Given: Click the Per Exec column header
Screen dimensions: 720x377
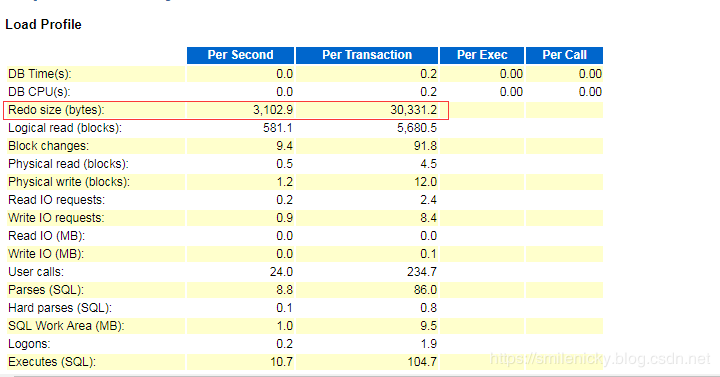Looking at the screenshot, I should 482,55.
